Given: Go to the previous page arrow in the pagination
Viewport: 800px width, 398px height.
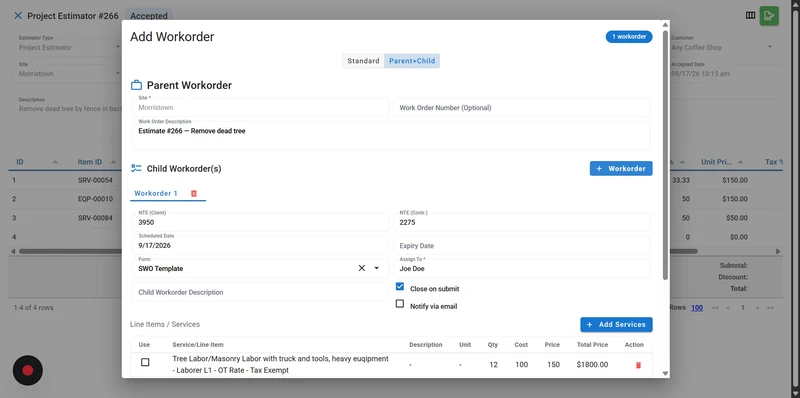Looking at the screenshot, I should point(728,308).
